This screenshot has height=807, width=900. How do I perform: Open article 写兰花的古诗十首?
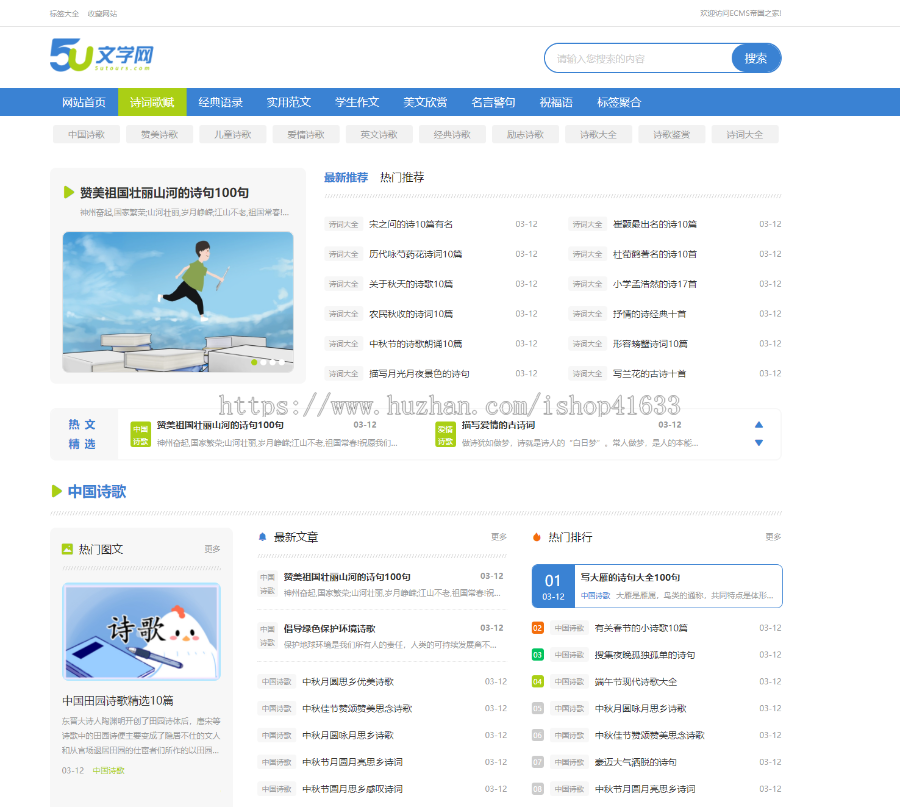[649, 373]
